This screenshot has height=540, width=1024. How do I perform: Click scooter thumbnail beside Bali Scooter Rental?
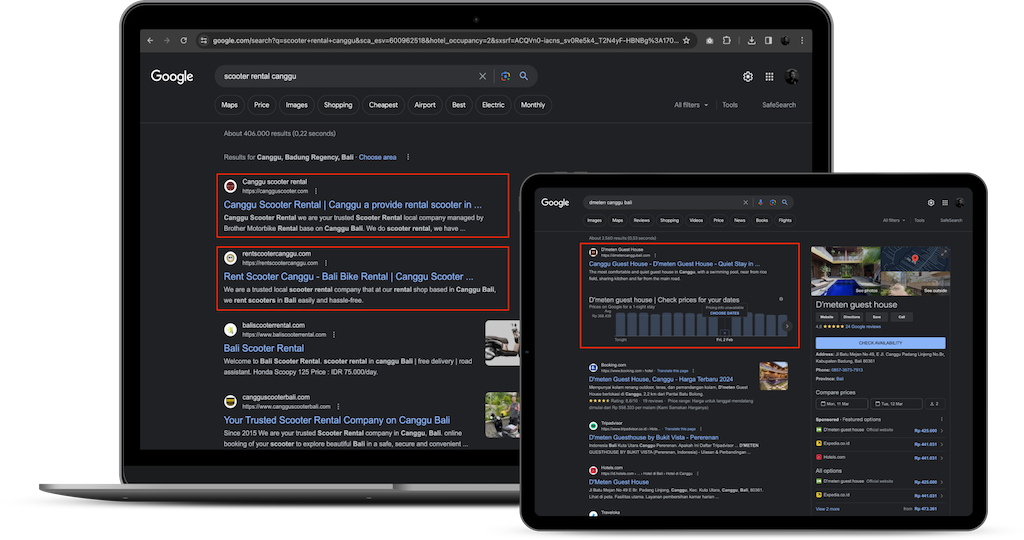pos(502,343)
